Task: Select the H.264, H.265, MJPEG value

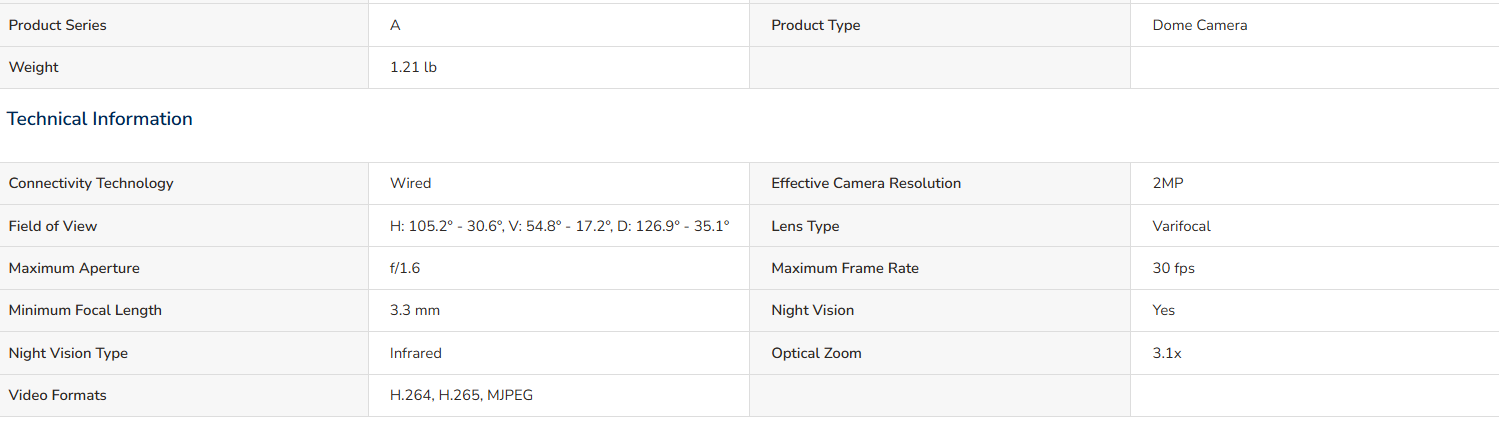Action: [461, 395]
